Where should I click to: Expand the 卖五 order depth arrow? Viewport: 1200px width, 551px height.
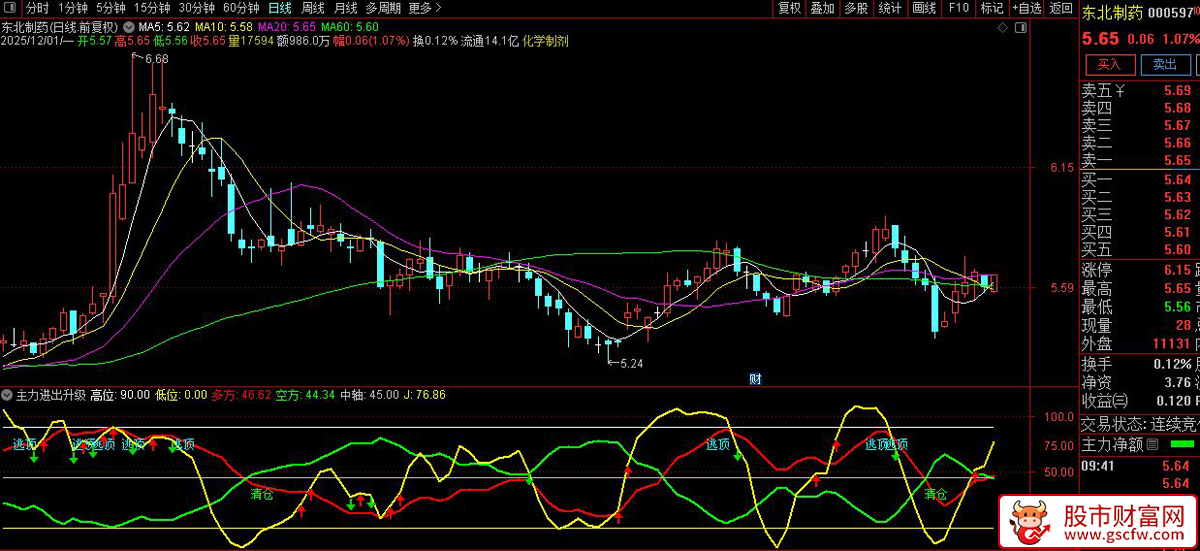1120,91
